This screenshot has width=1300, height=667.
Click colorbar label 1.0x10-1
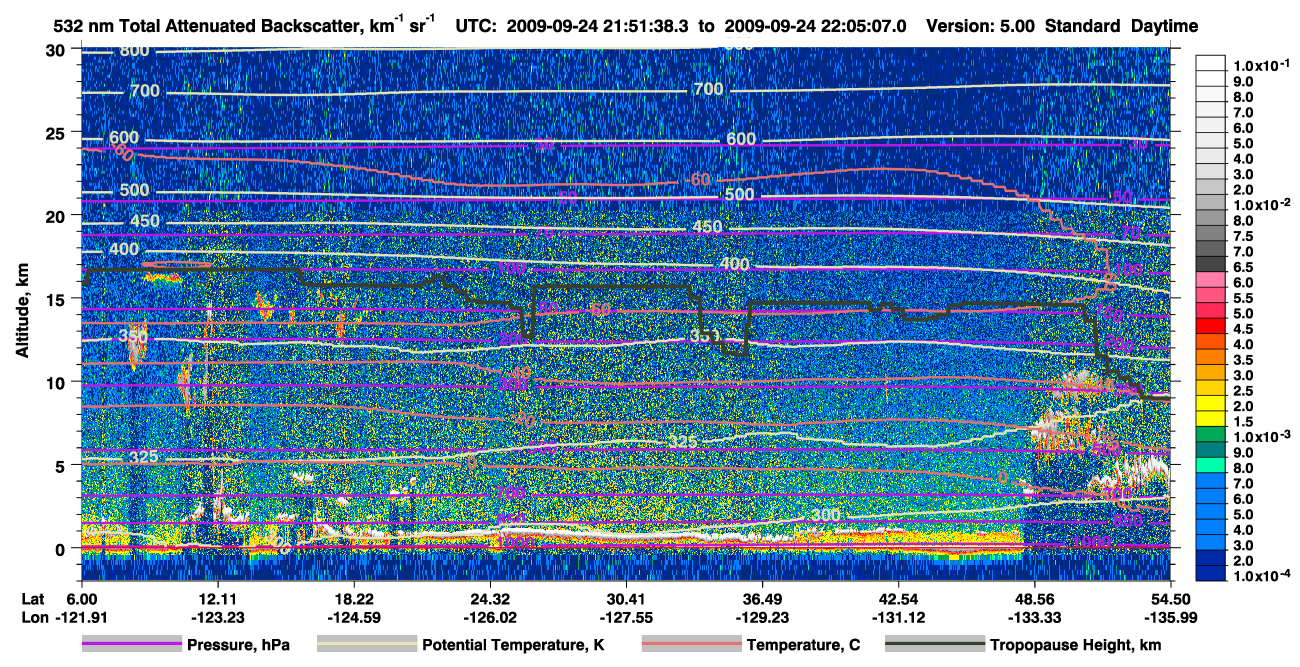tap(1264, 66)
